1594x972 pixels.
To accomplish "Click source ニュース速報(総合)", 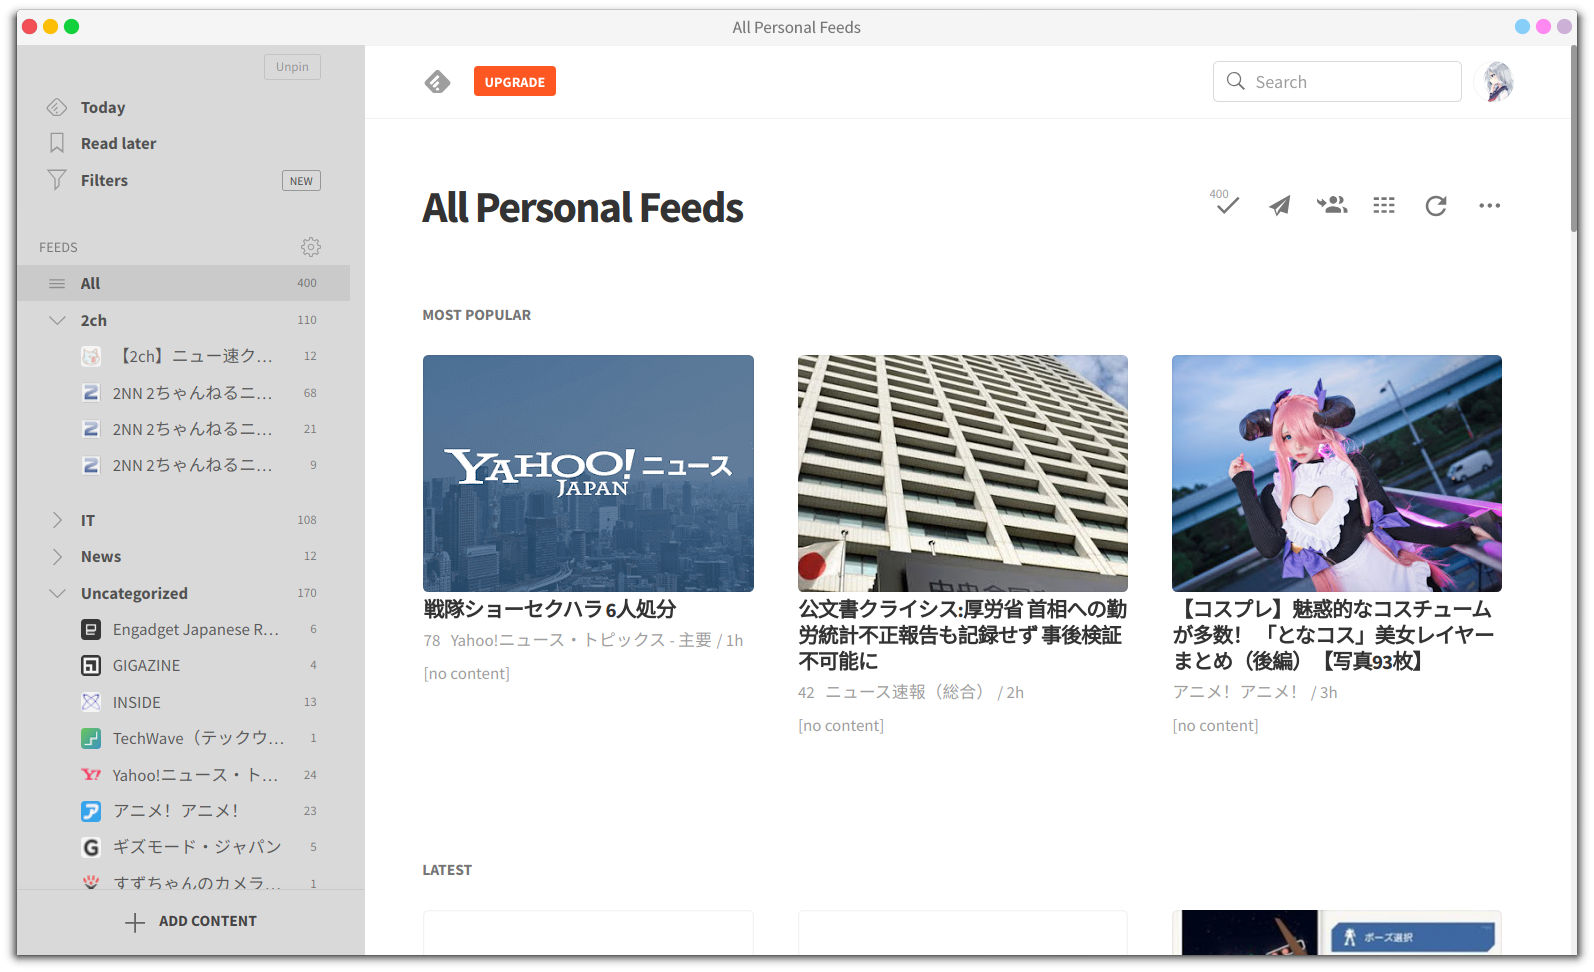I will click(x=906, y=692).
